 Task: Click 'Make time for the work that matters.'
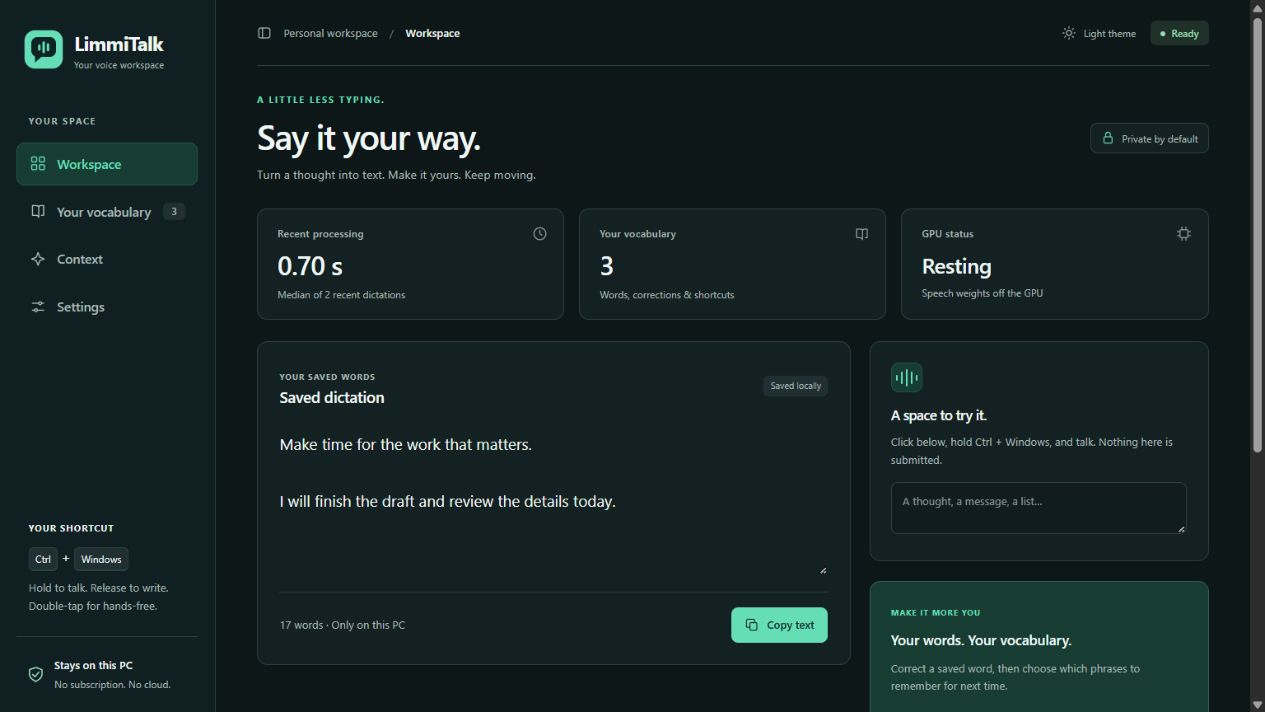[x=406, y=444]
